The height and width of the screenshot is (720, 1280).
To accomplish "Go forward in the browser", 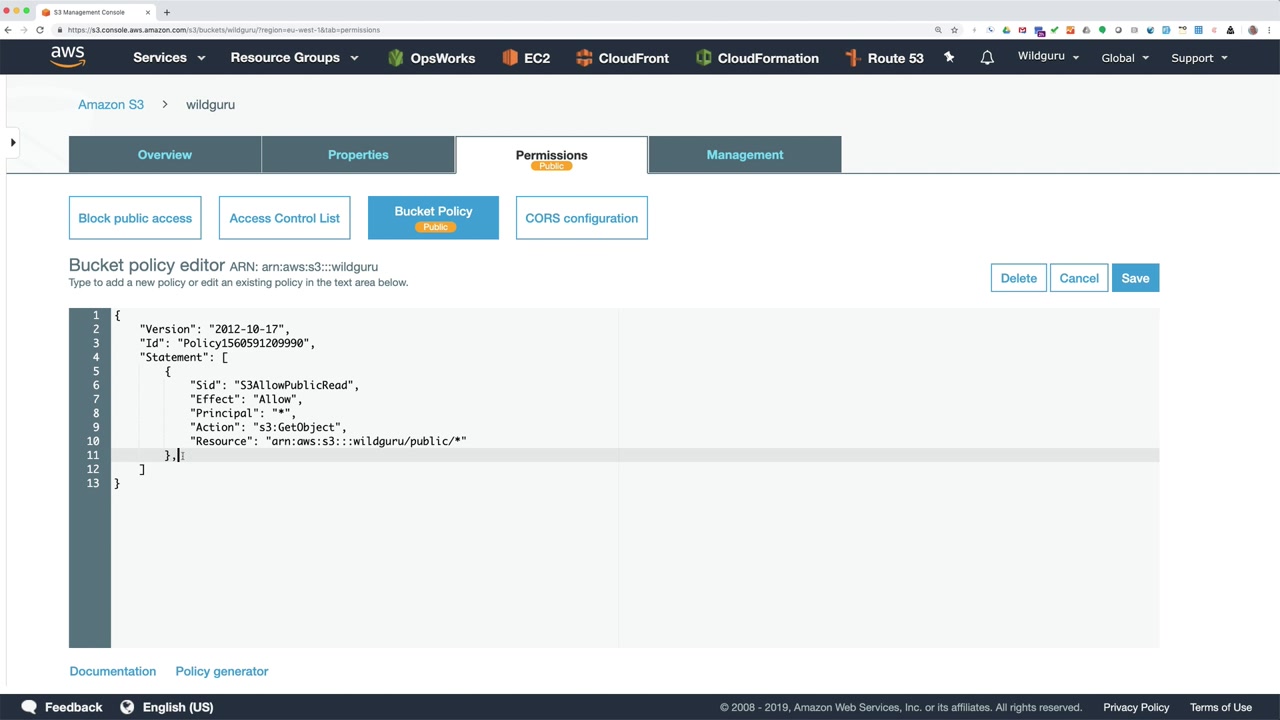I will coord(24,30).
